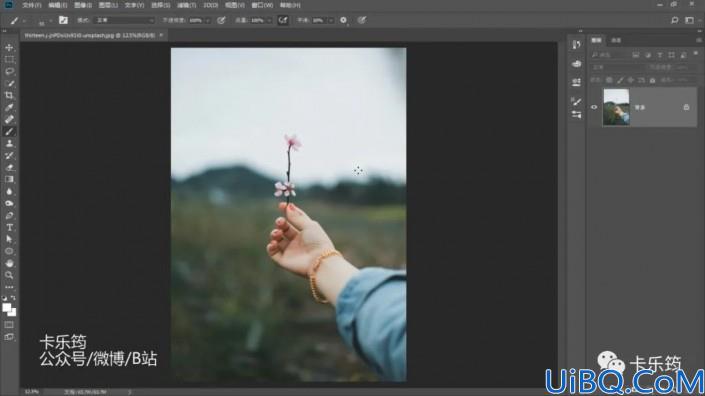Open the Filter menu
Image resolution: width=705 pixels, height=396 pixels.
[x=186, y=5]
